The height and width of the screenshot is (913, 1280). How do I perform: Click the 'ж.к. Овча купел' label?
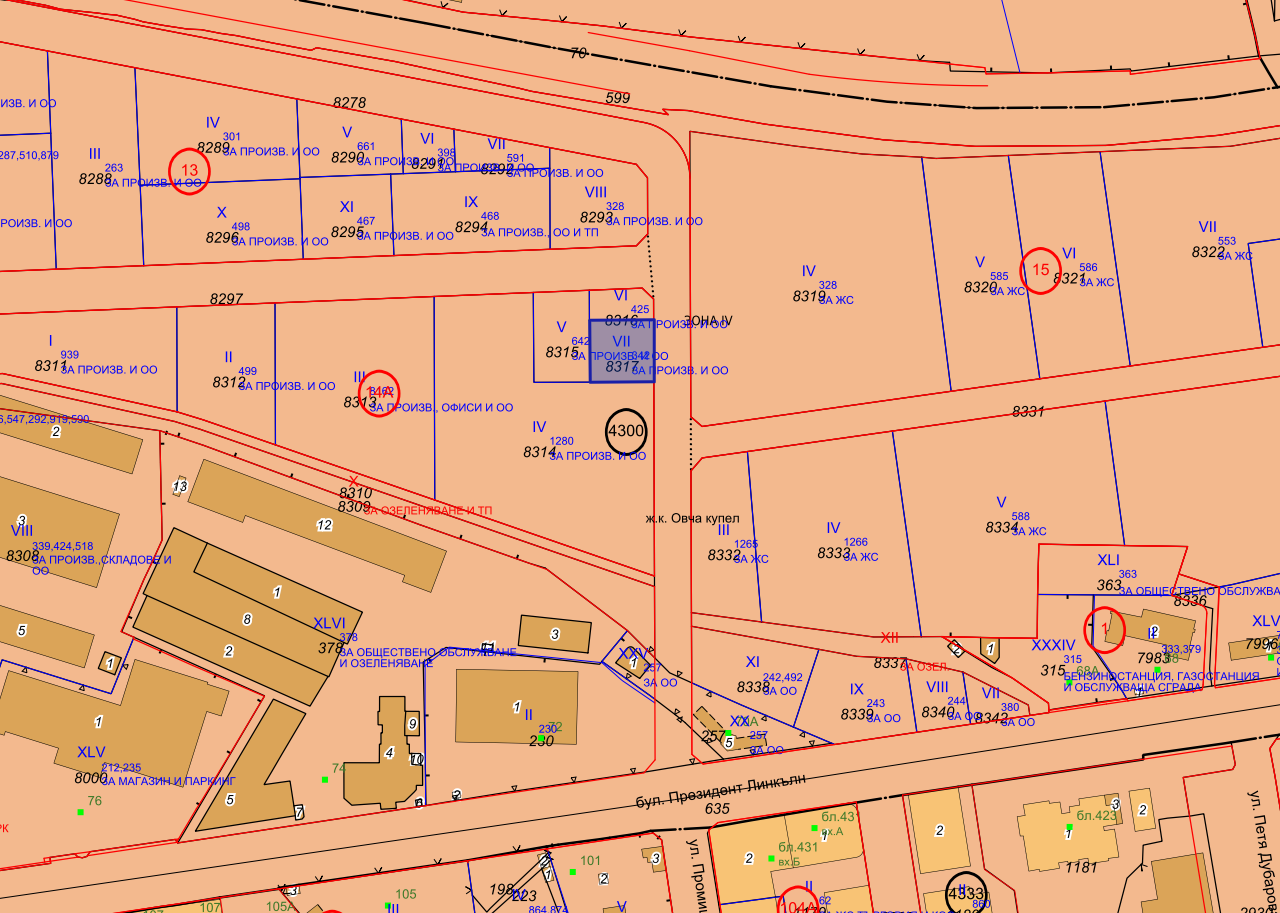click(692, 519)
